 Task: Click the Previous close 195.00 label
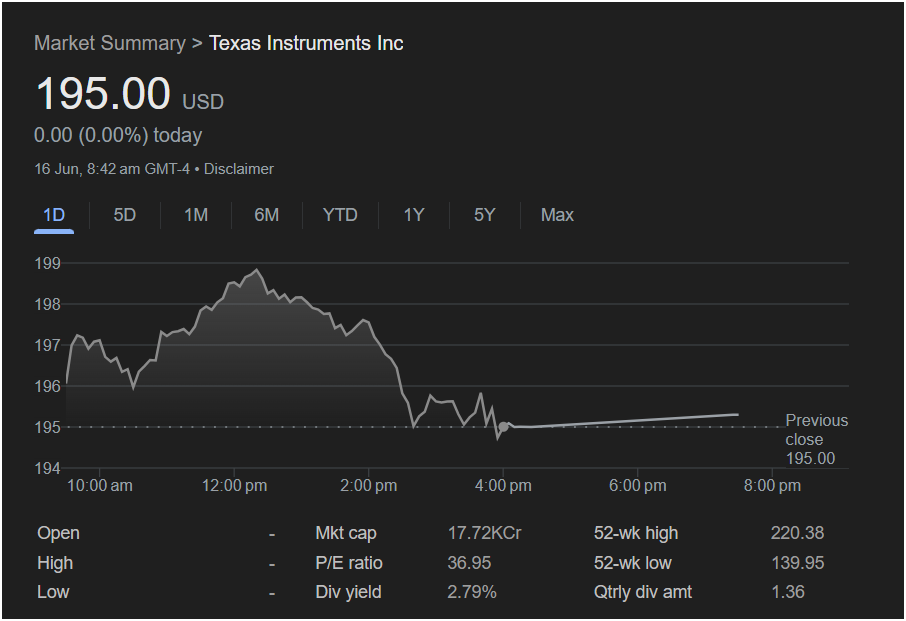point(816,439)
